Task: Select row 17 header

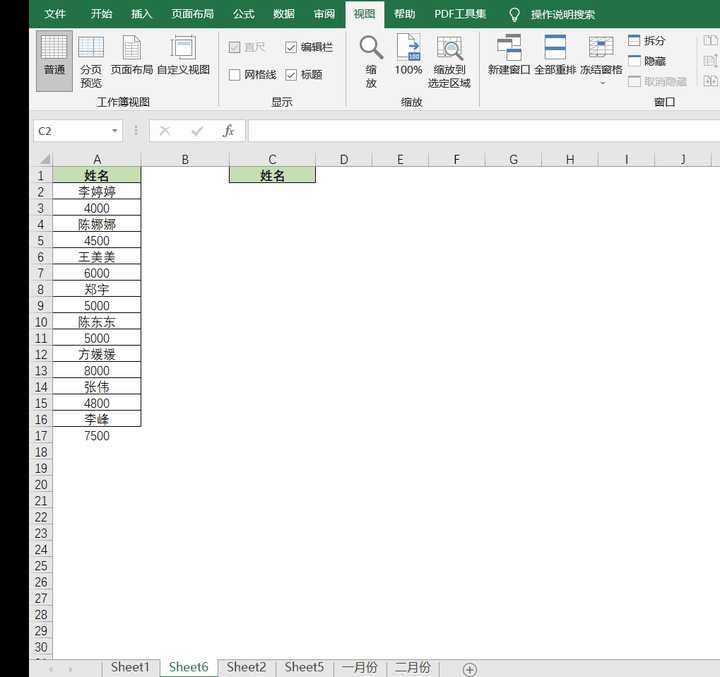Action: [41, 436]
